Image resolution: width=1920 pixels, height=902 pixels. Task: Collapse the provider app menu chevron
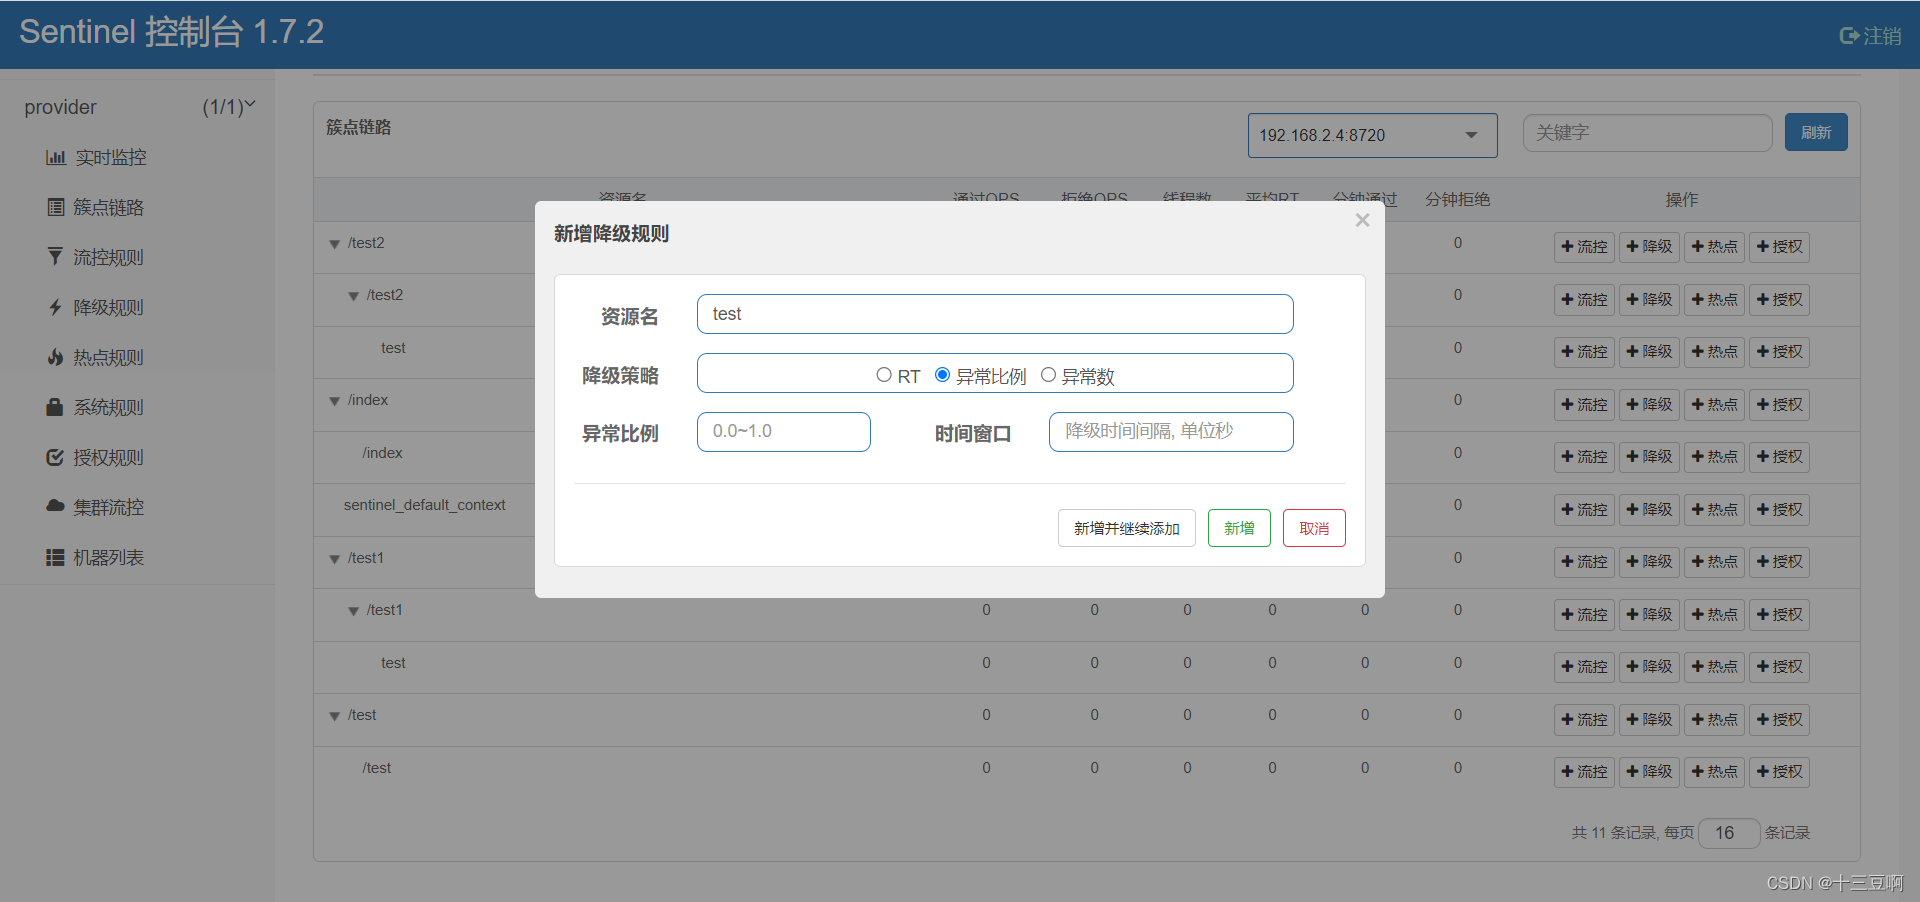pyautogui.click(x=250, y=105)
